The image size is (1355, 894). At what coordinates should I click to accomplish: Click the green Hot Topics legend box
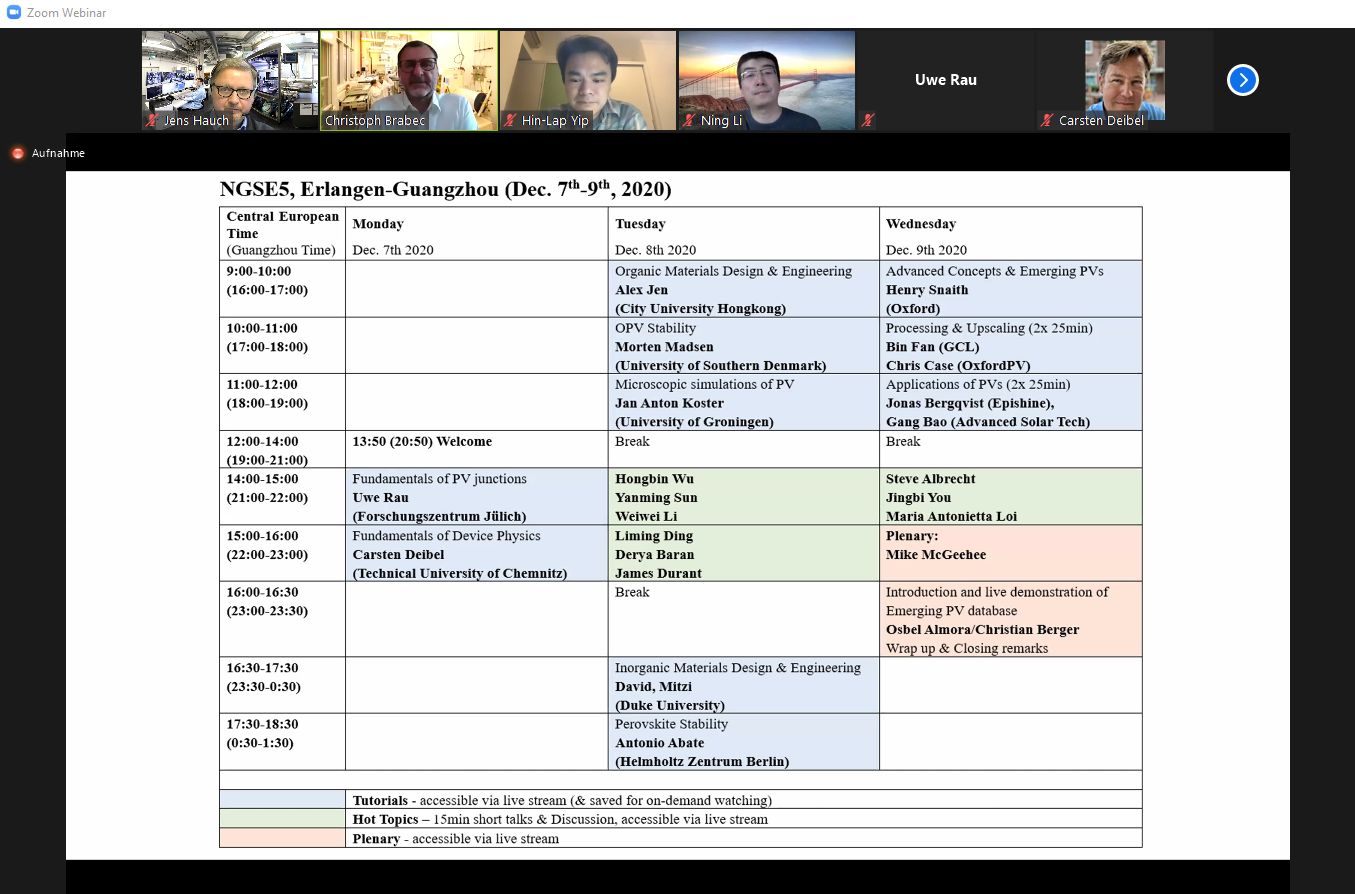tap(282, 819)
